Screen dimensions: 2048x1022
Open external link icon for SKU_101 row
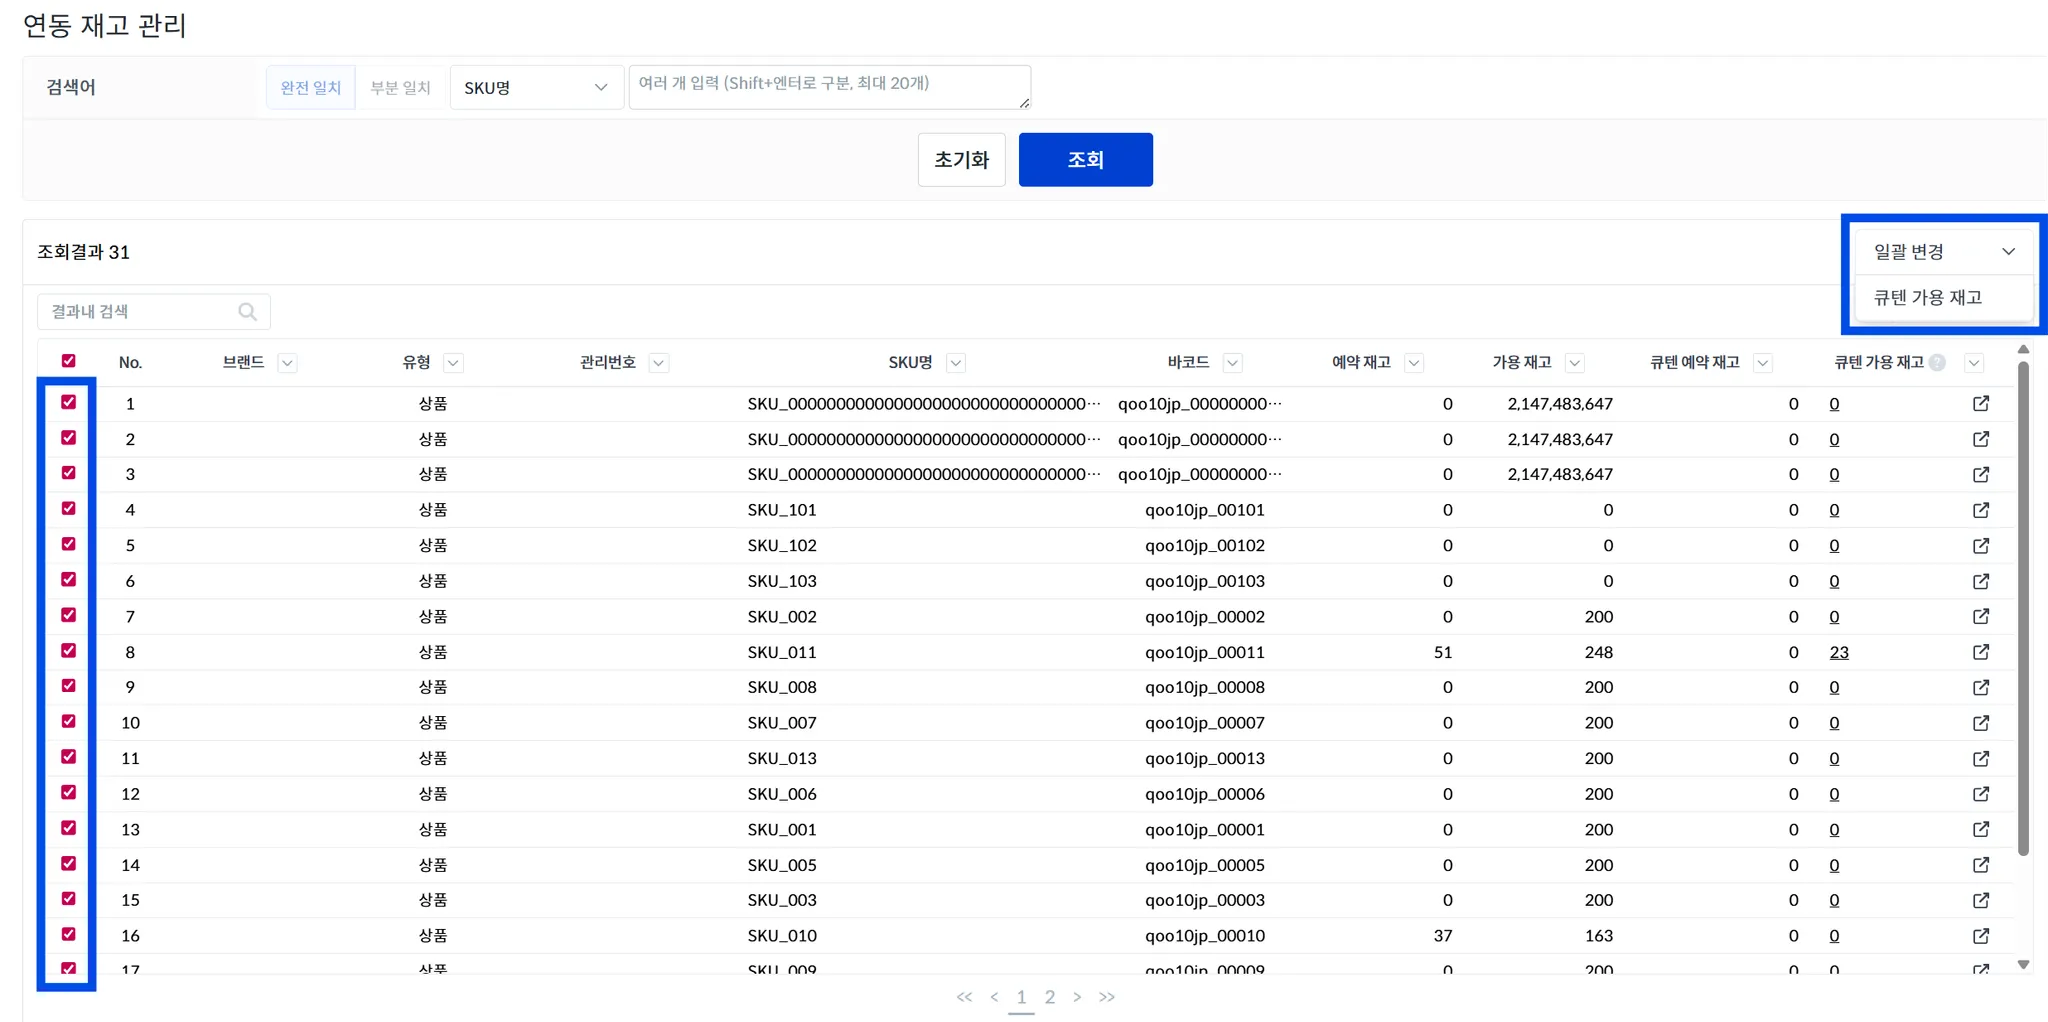1980,510
